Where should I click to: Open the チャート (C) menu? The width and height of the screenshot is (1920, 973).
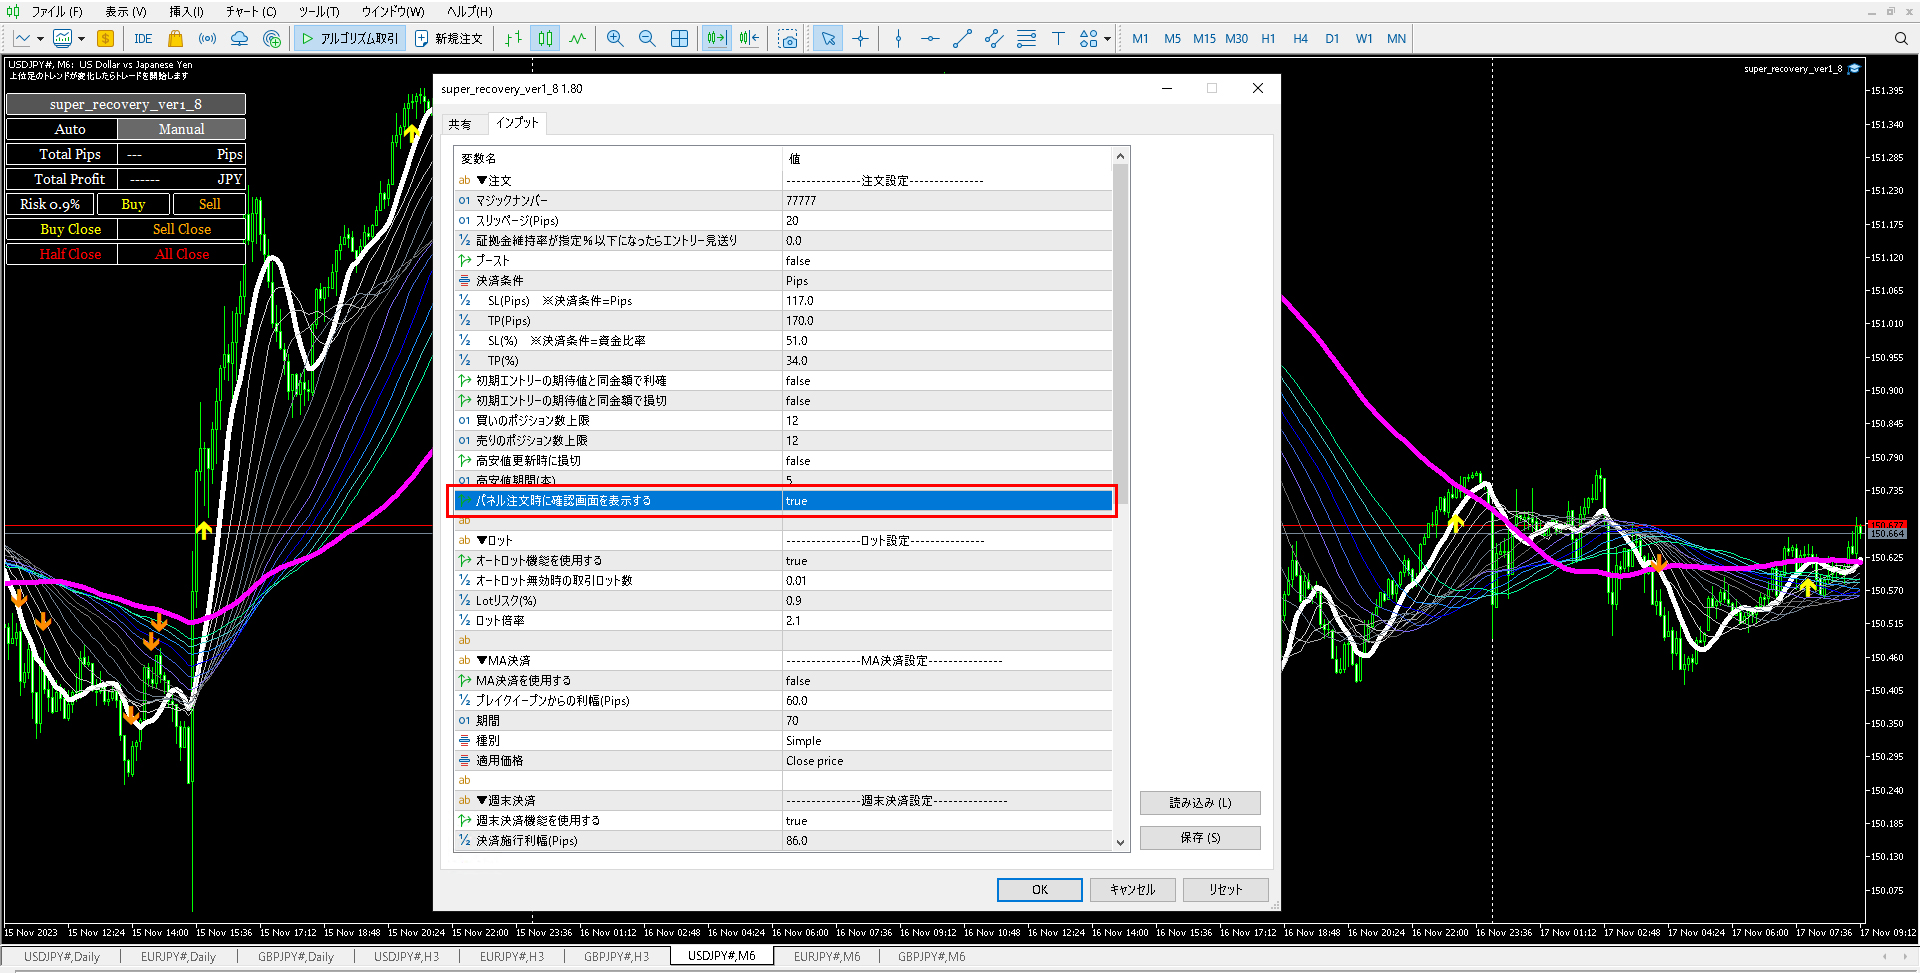[250, 12]
